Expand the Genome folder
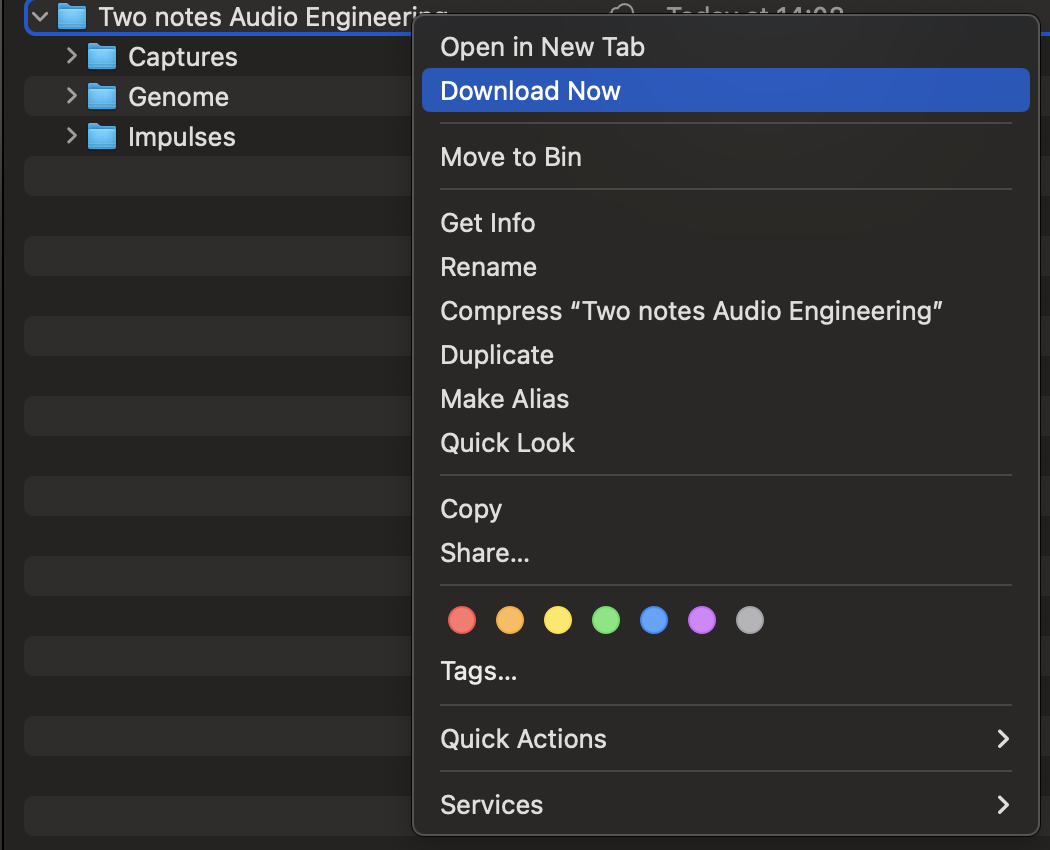The height and width of the screenshot is (850, 1050). pos(72,96)
